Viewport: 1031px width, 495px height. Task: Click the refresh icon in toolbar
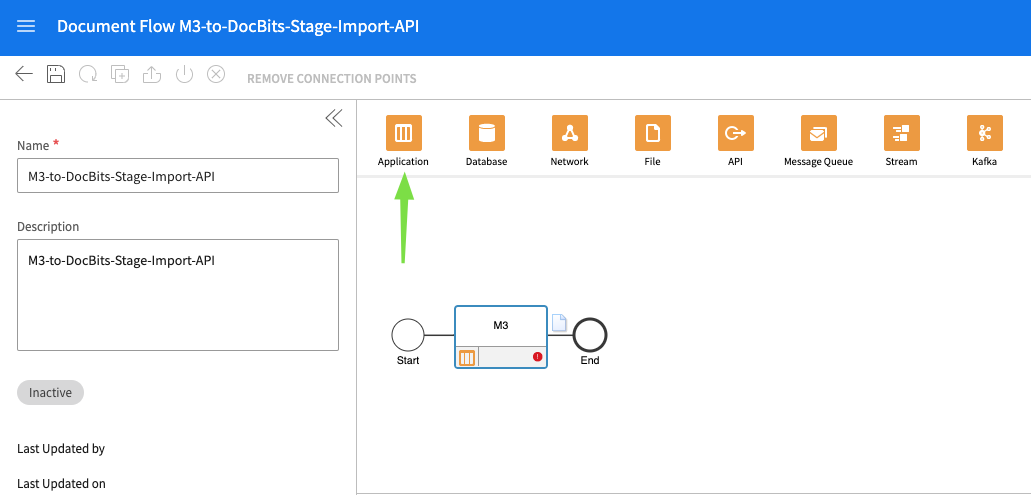(x=88, y=75)
